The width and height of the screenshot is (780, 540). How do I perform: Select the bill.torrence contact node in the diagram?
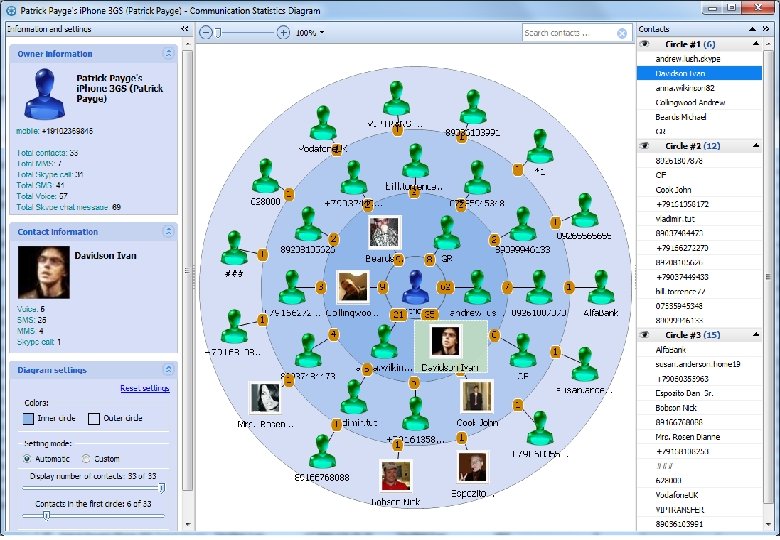415,161
